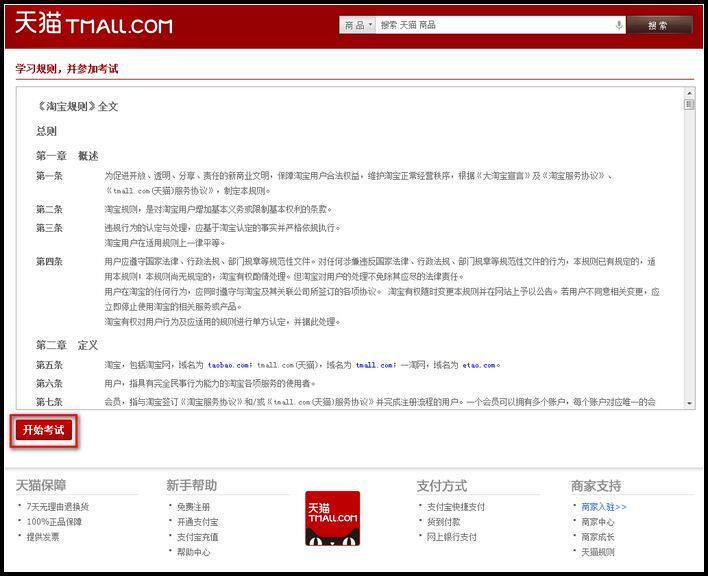Open 商家成长 footer link

tap(598, 537)
